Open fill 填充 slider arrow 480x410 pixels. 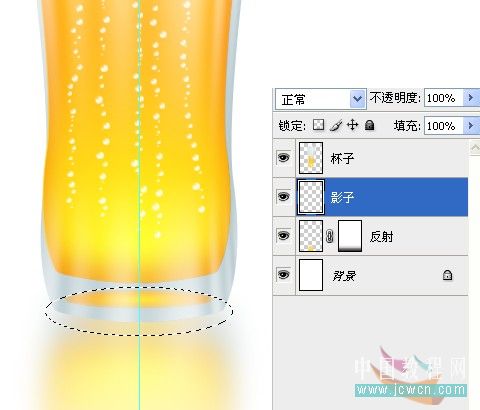[x=471, y=126]
